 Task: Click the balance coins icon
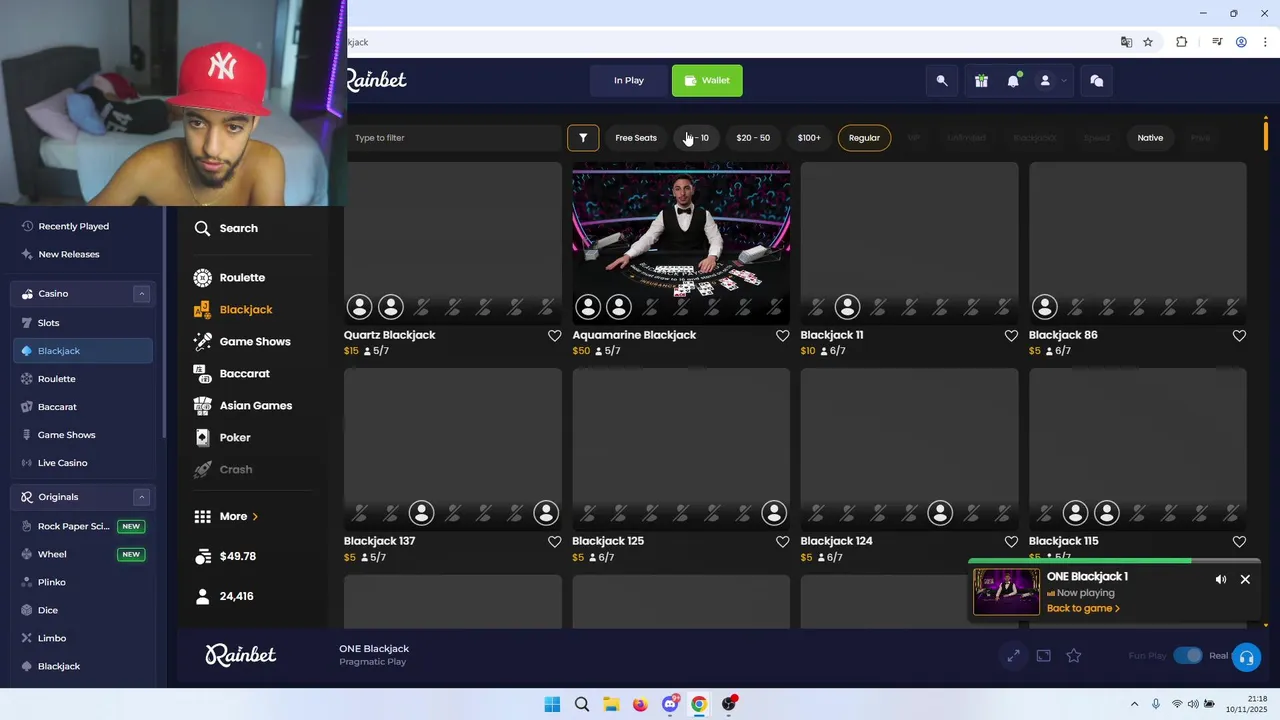202,556
